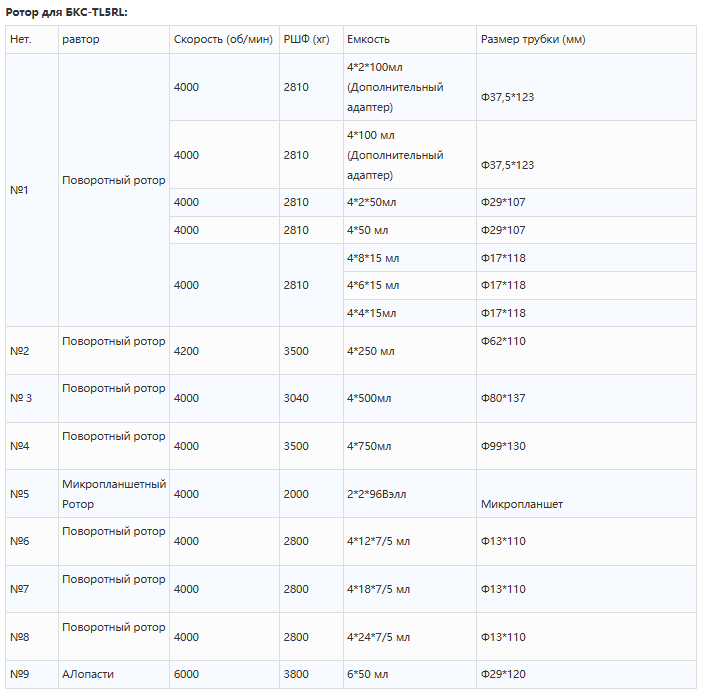
Task: Select "2800" in the №8 row
Action: click(x=296, y=637)
